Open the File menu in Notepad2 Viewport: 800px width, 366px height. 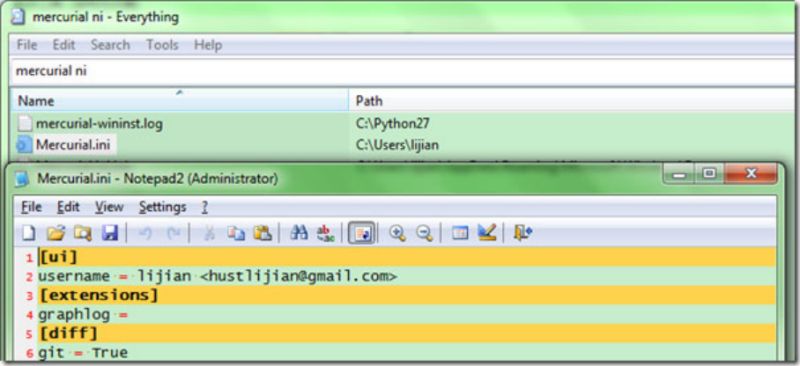pos(32,207)
